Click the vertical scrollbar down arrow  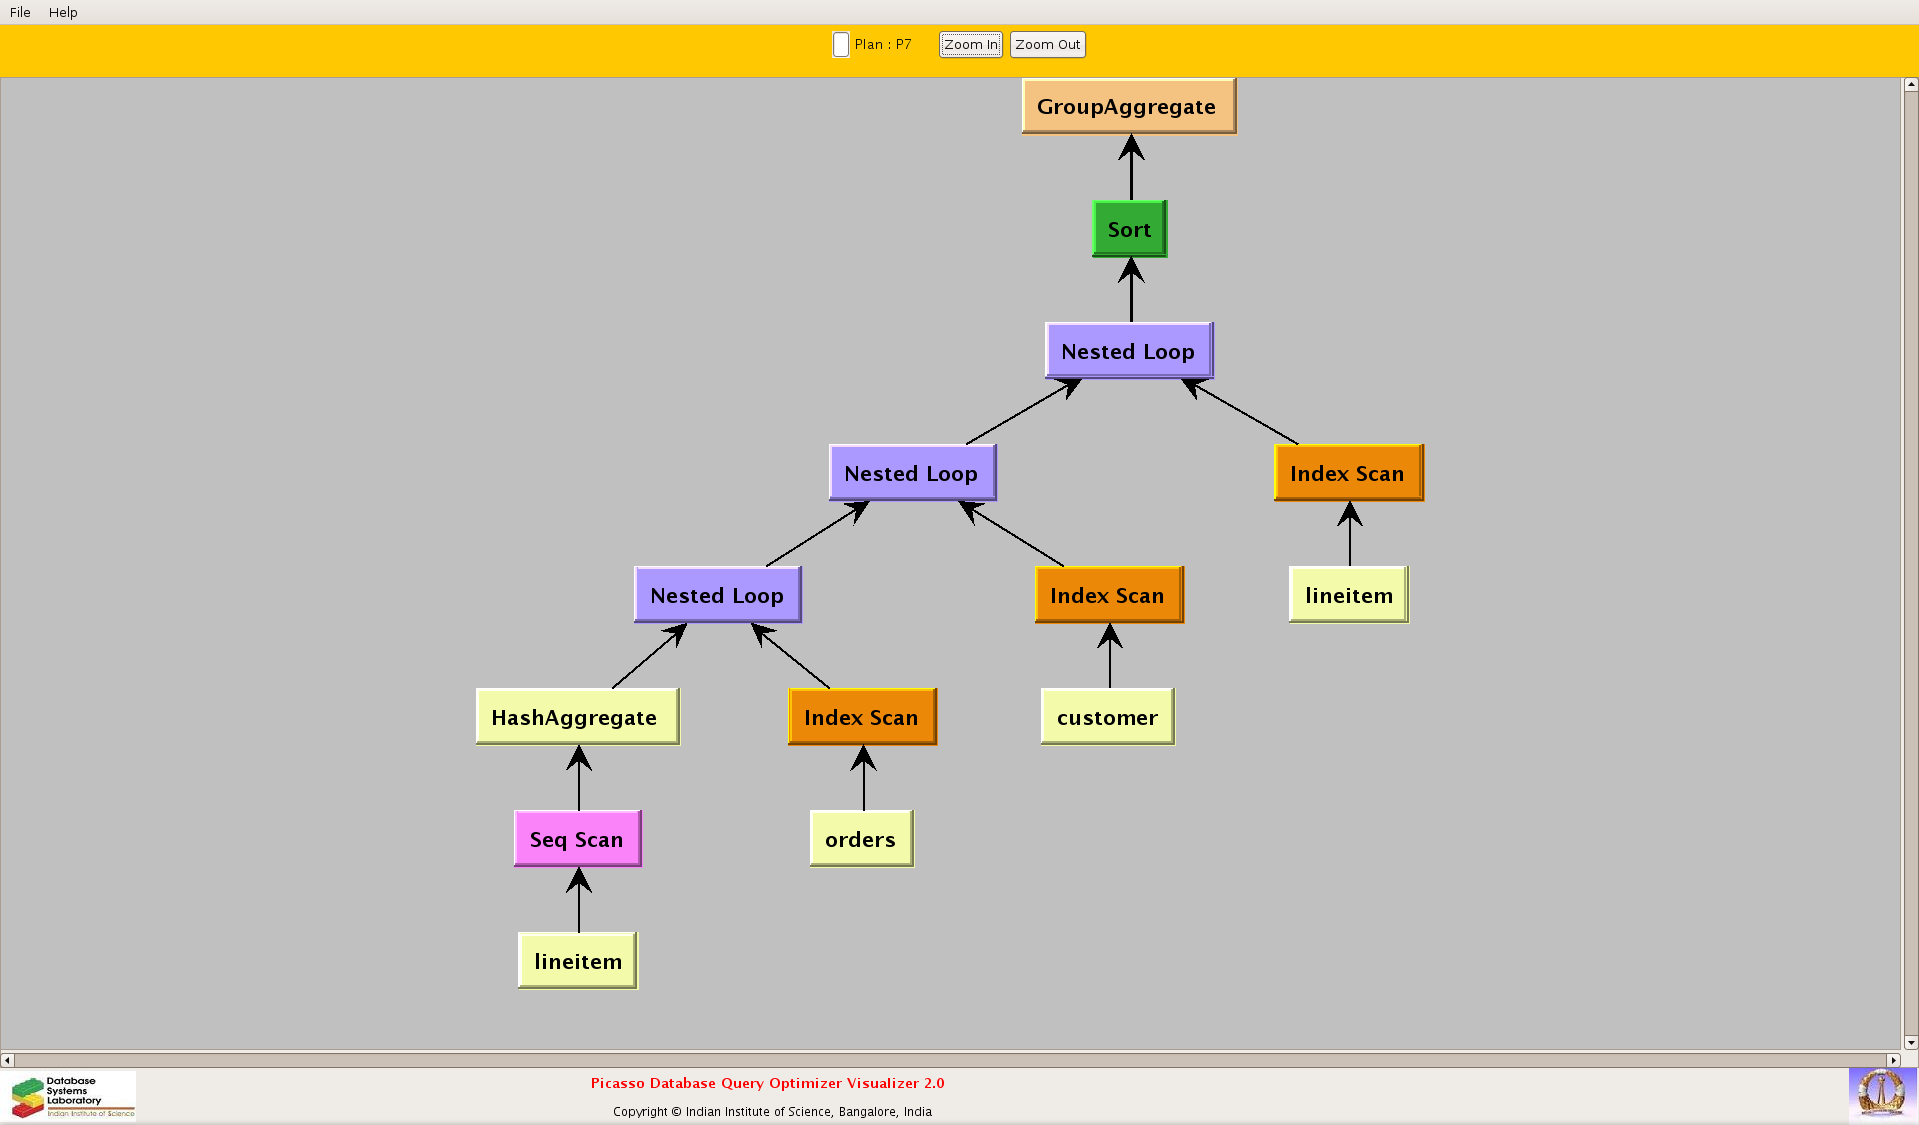[1910, 1042]
